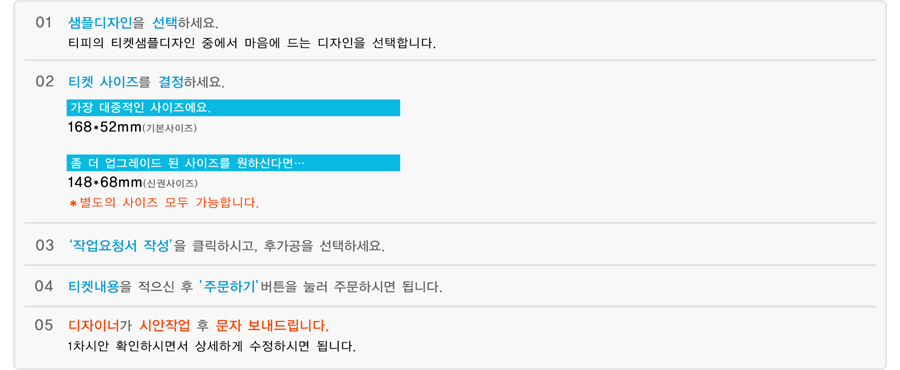The height and width of the screenshot is (370, 900).
Task: Click the blue '티켓 사이즈' heading
Action: point(103,81)
